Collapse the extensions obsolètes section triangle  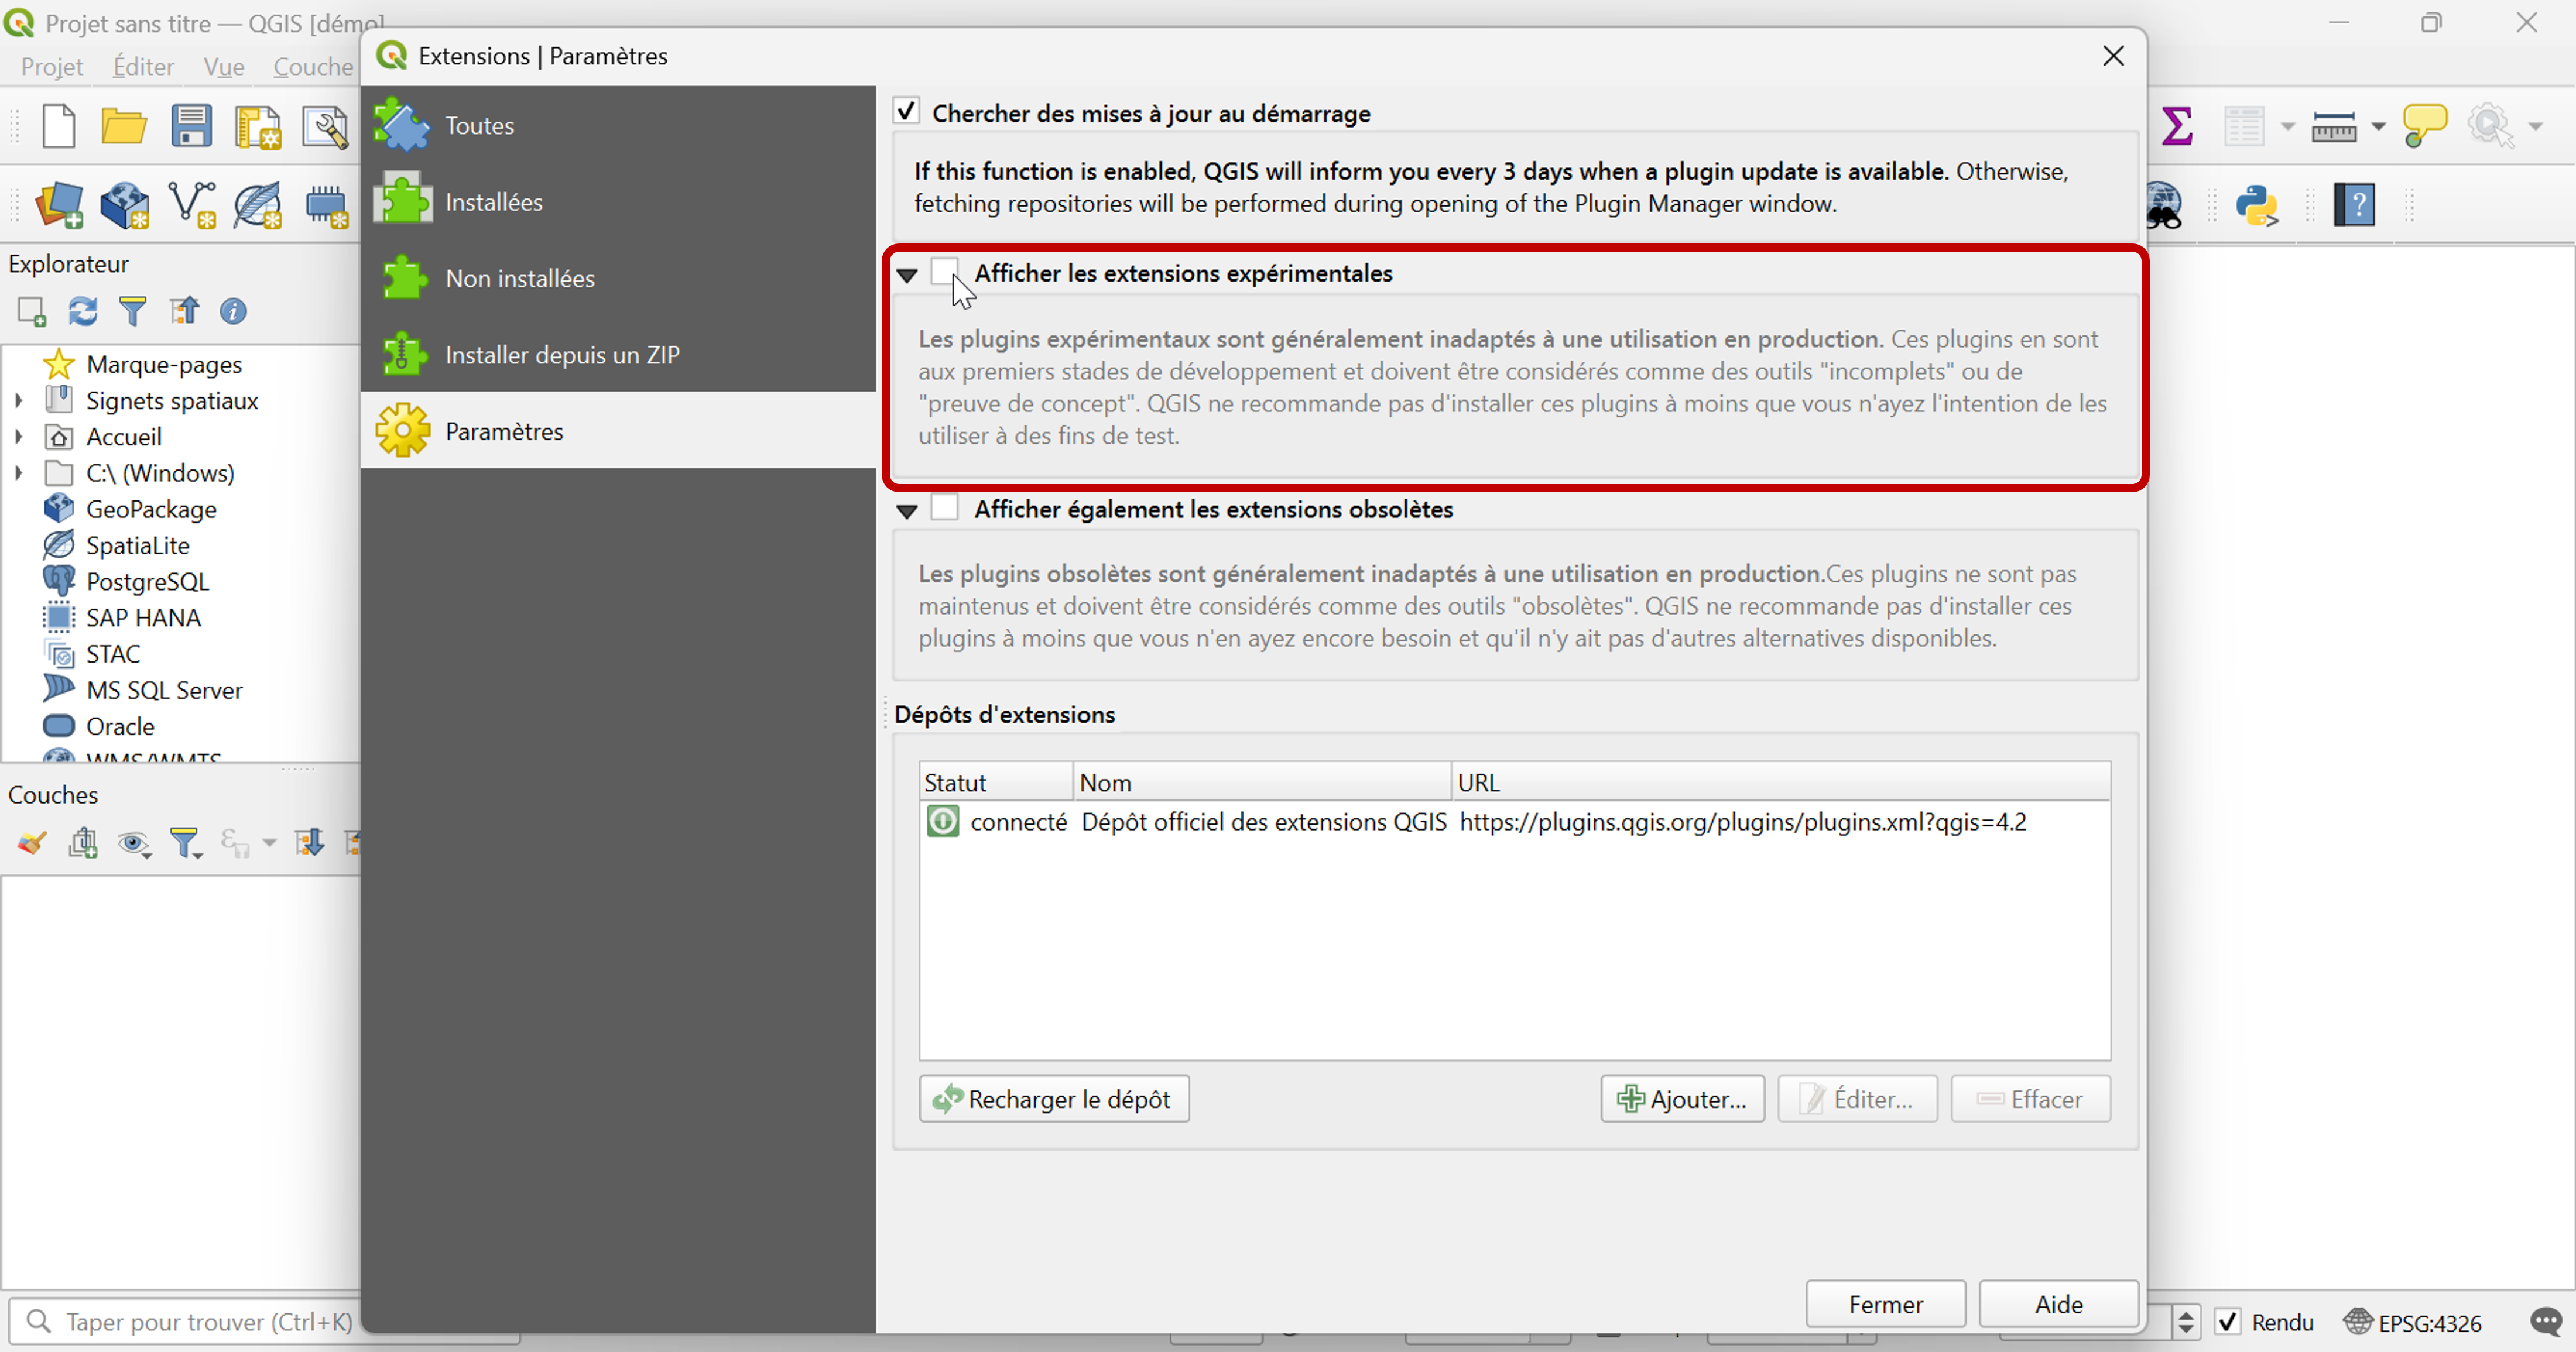[x=906, y=511]
